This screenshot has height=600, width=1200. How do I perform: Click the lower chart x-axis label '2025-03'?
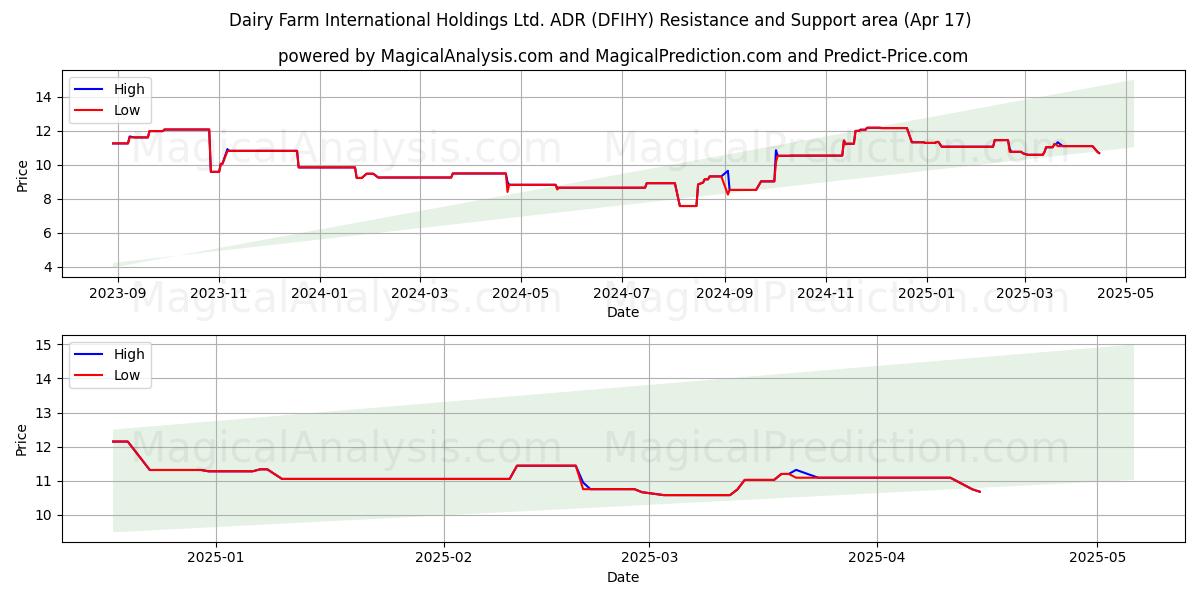649,560
